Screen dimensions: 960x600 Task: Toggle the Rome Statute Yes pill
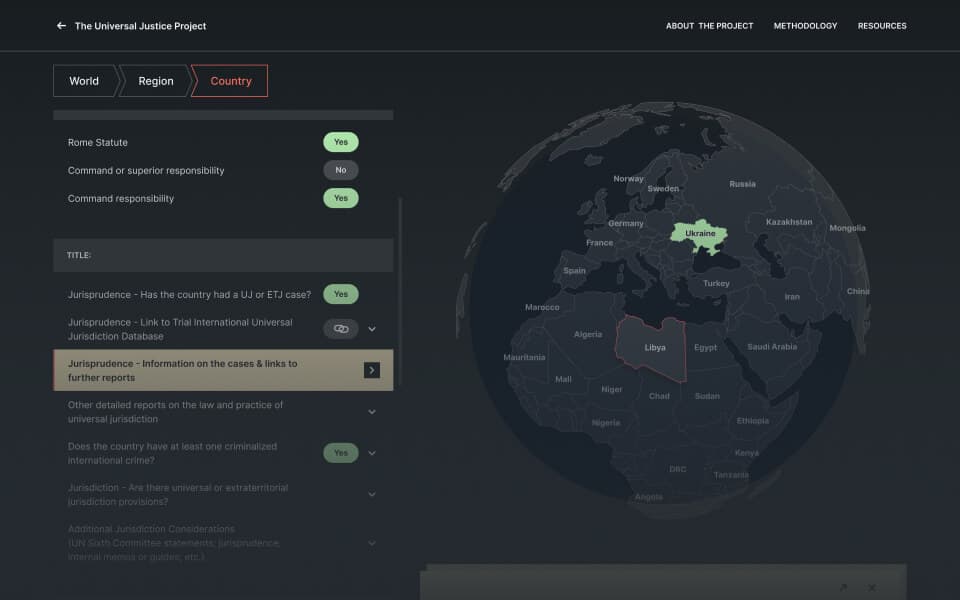pos(341,143)
